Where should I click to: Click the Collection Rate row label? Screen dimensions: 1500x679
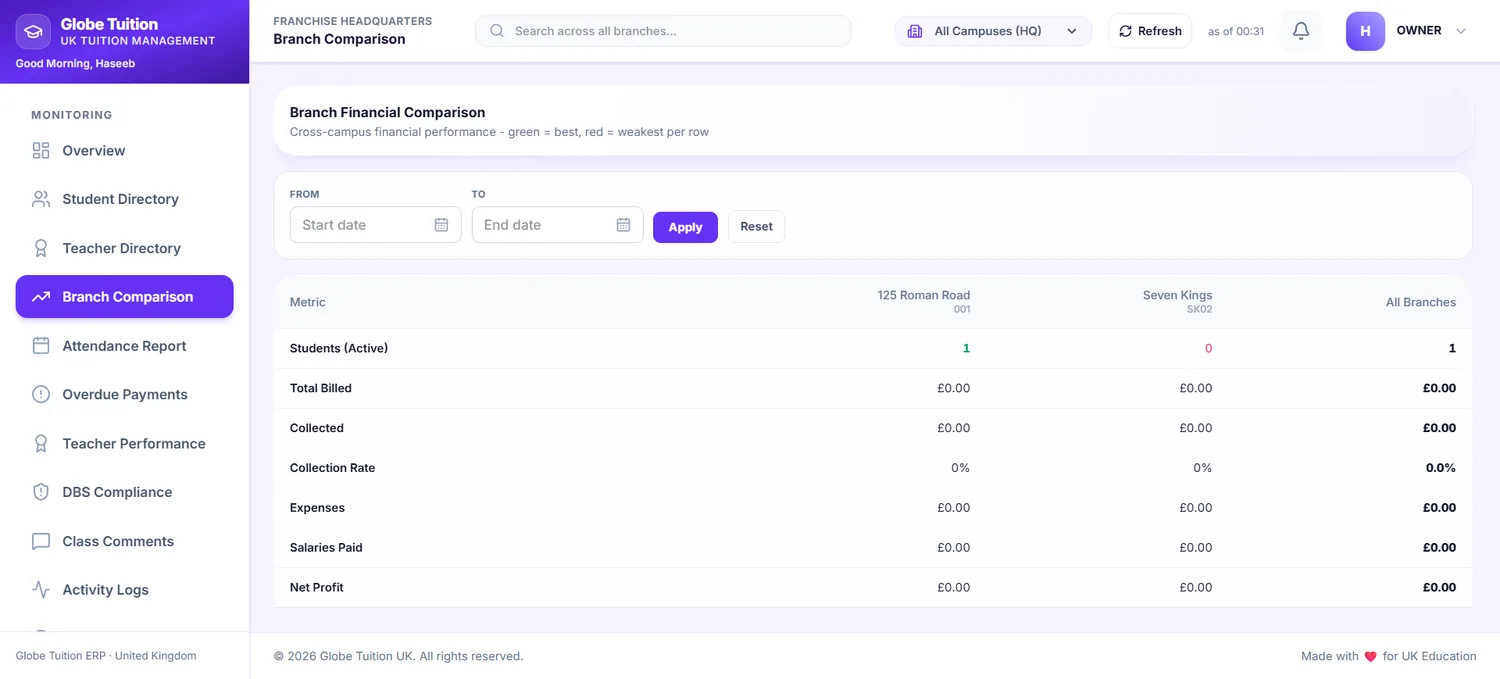(332, 468)
